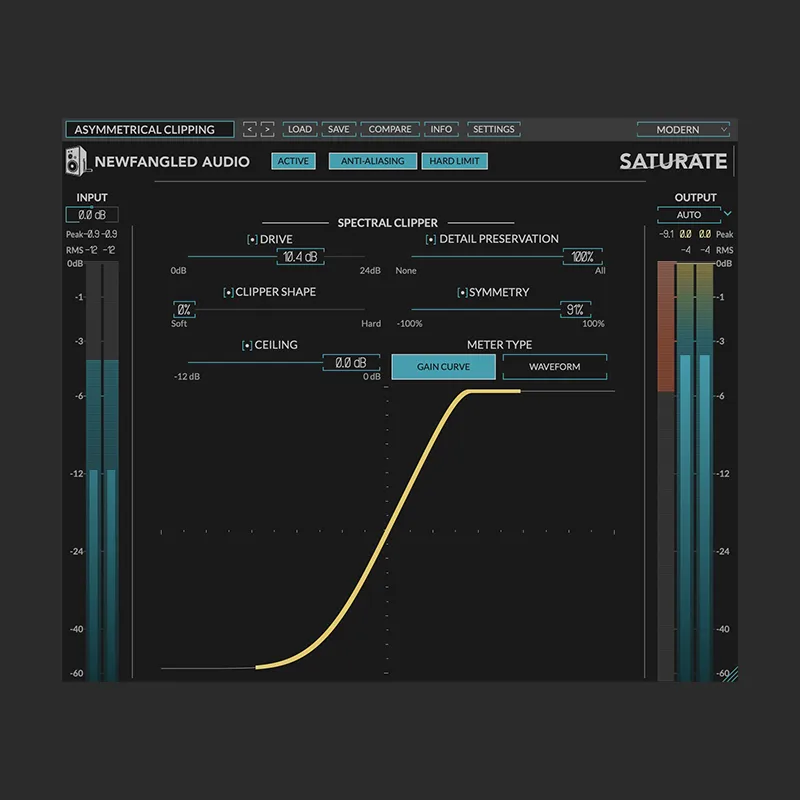Click the 'Soft' label under Clipper Shape
The height and width of the screenshot is (800, 800).
click(x=179, y=324)
